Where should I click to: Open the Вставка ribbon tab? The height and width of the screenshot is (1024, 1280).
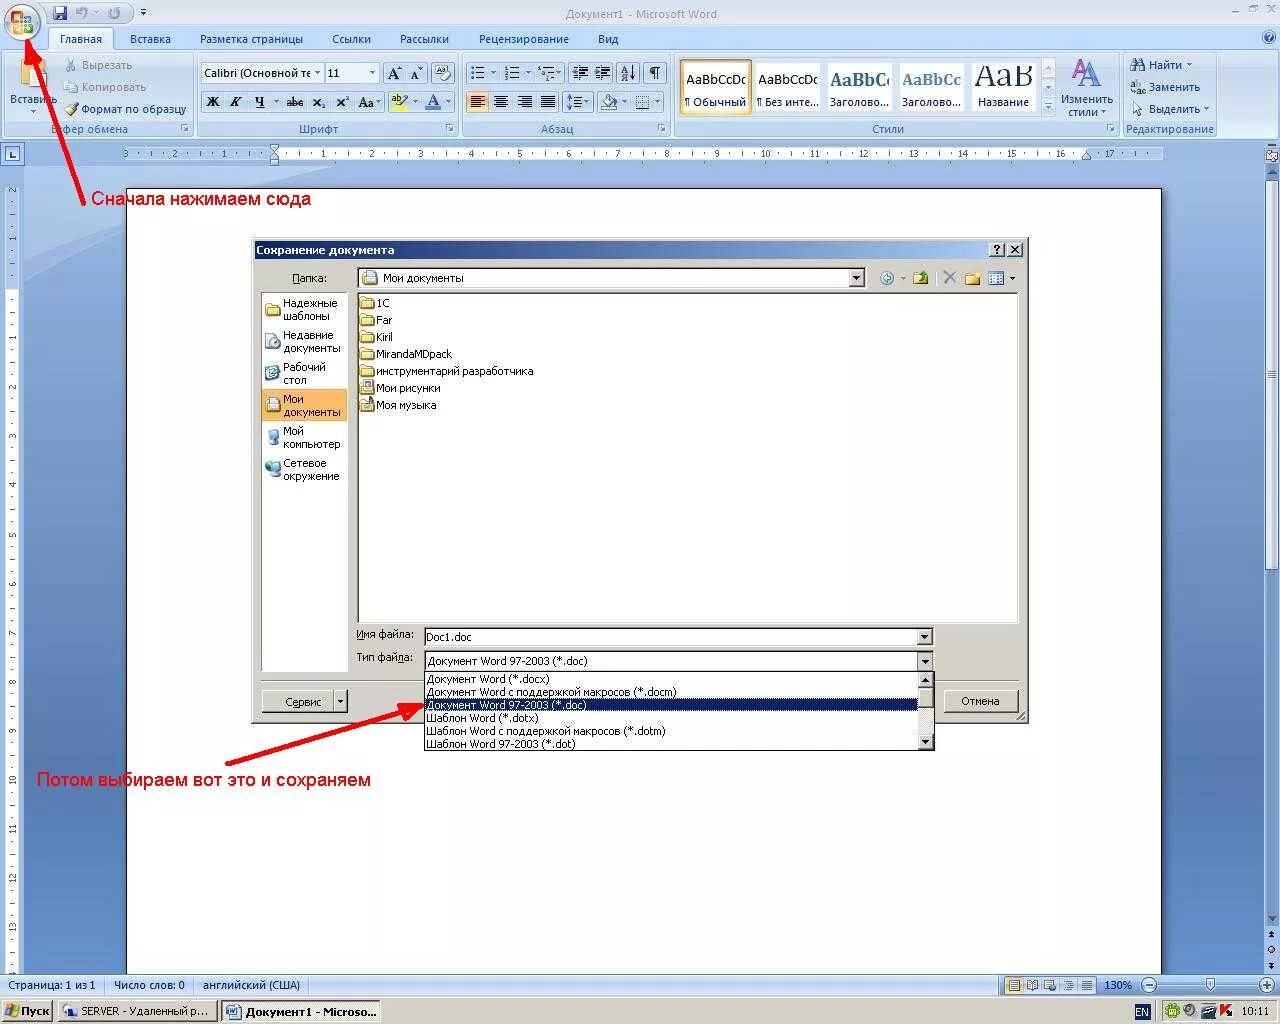150,39
